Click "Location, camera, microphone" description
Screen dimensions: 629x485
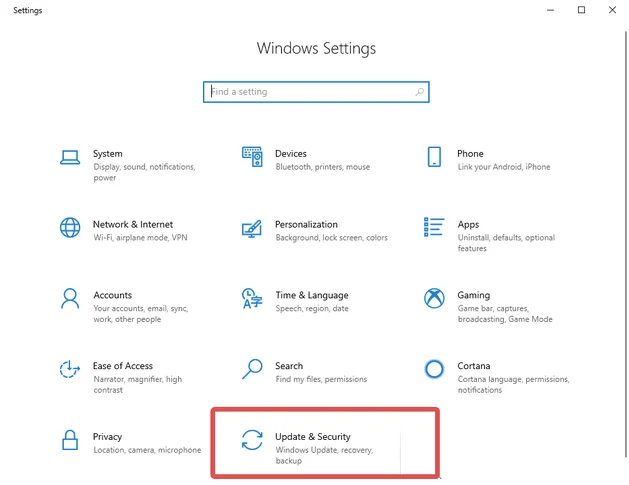(147, 450)
